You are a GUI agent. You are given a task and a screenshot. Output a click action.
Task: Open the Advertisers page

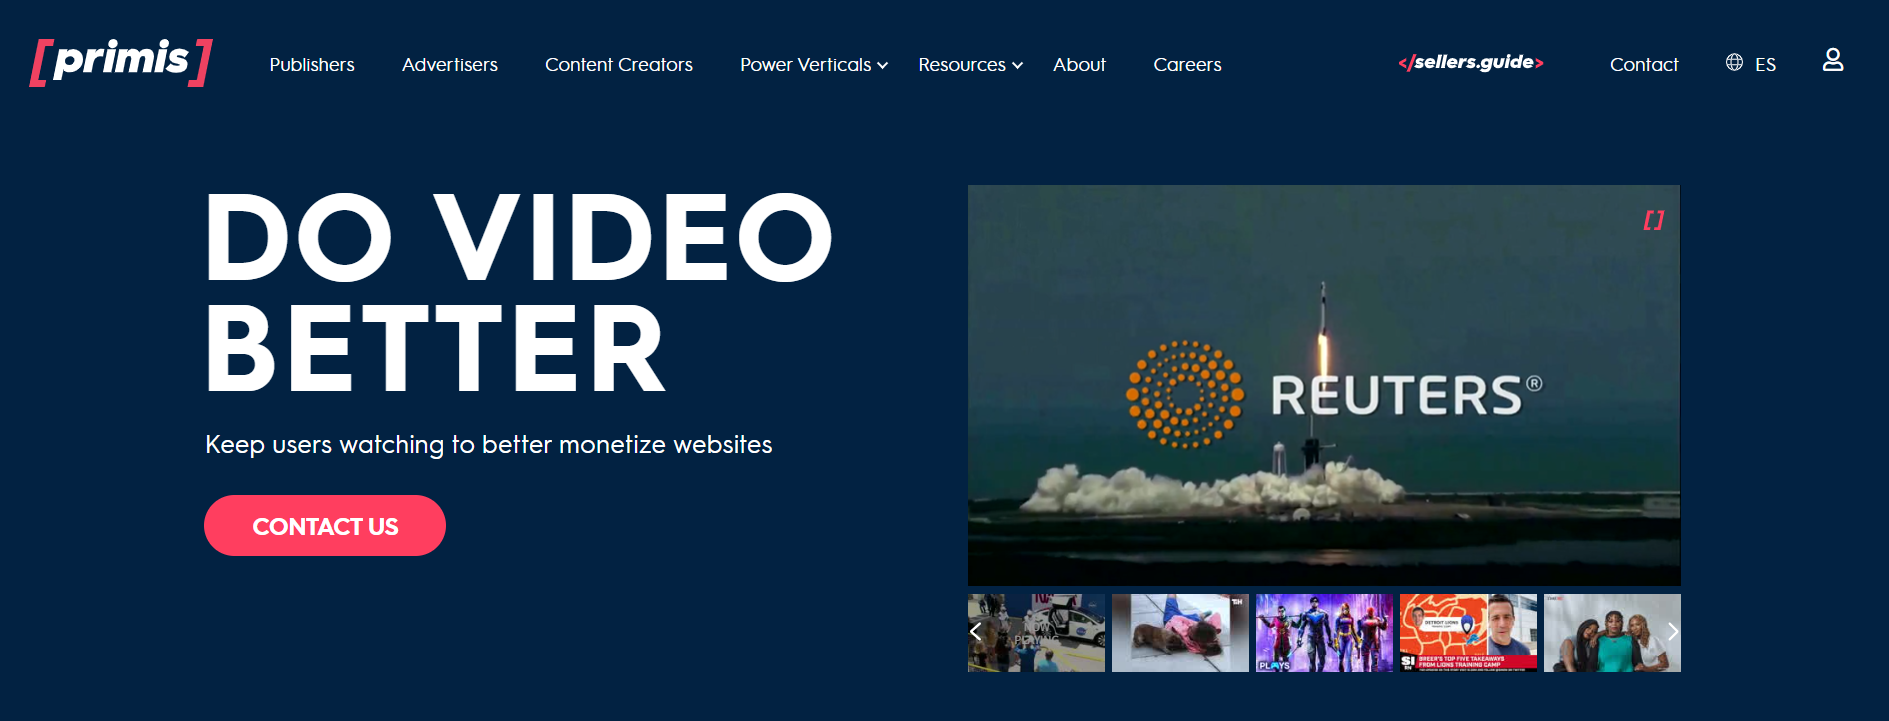pos(449,65)
